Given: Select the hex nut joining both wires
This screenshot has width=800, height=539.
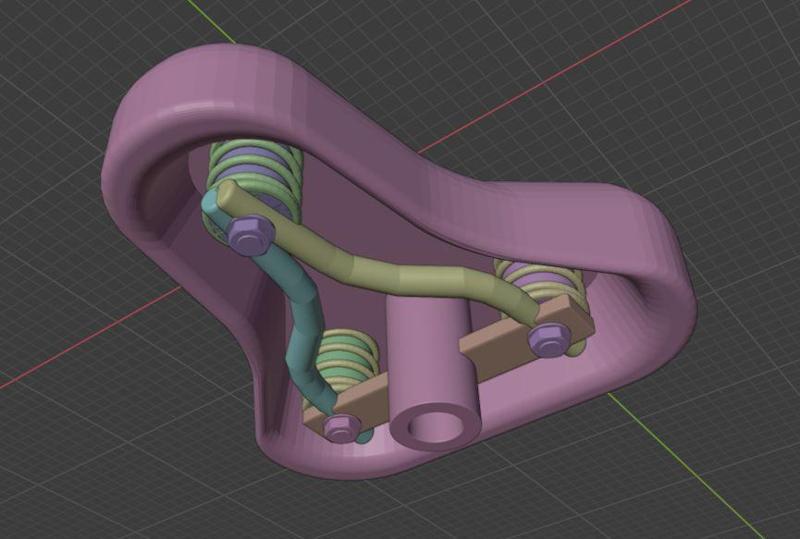Looking at the screenshot, I should pyautogui.click(x=252, y=235).
